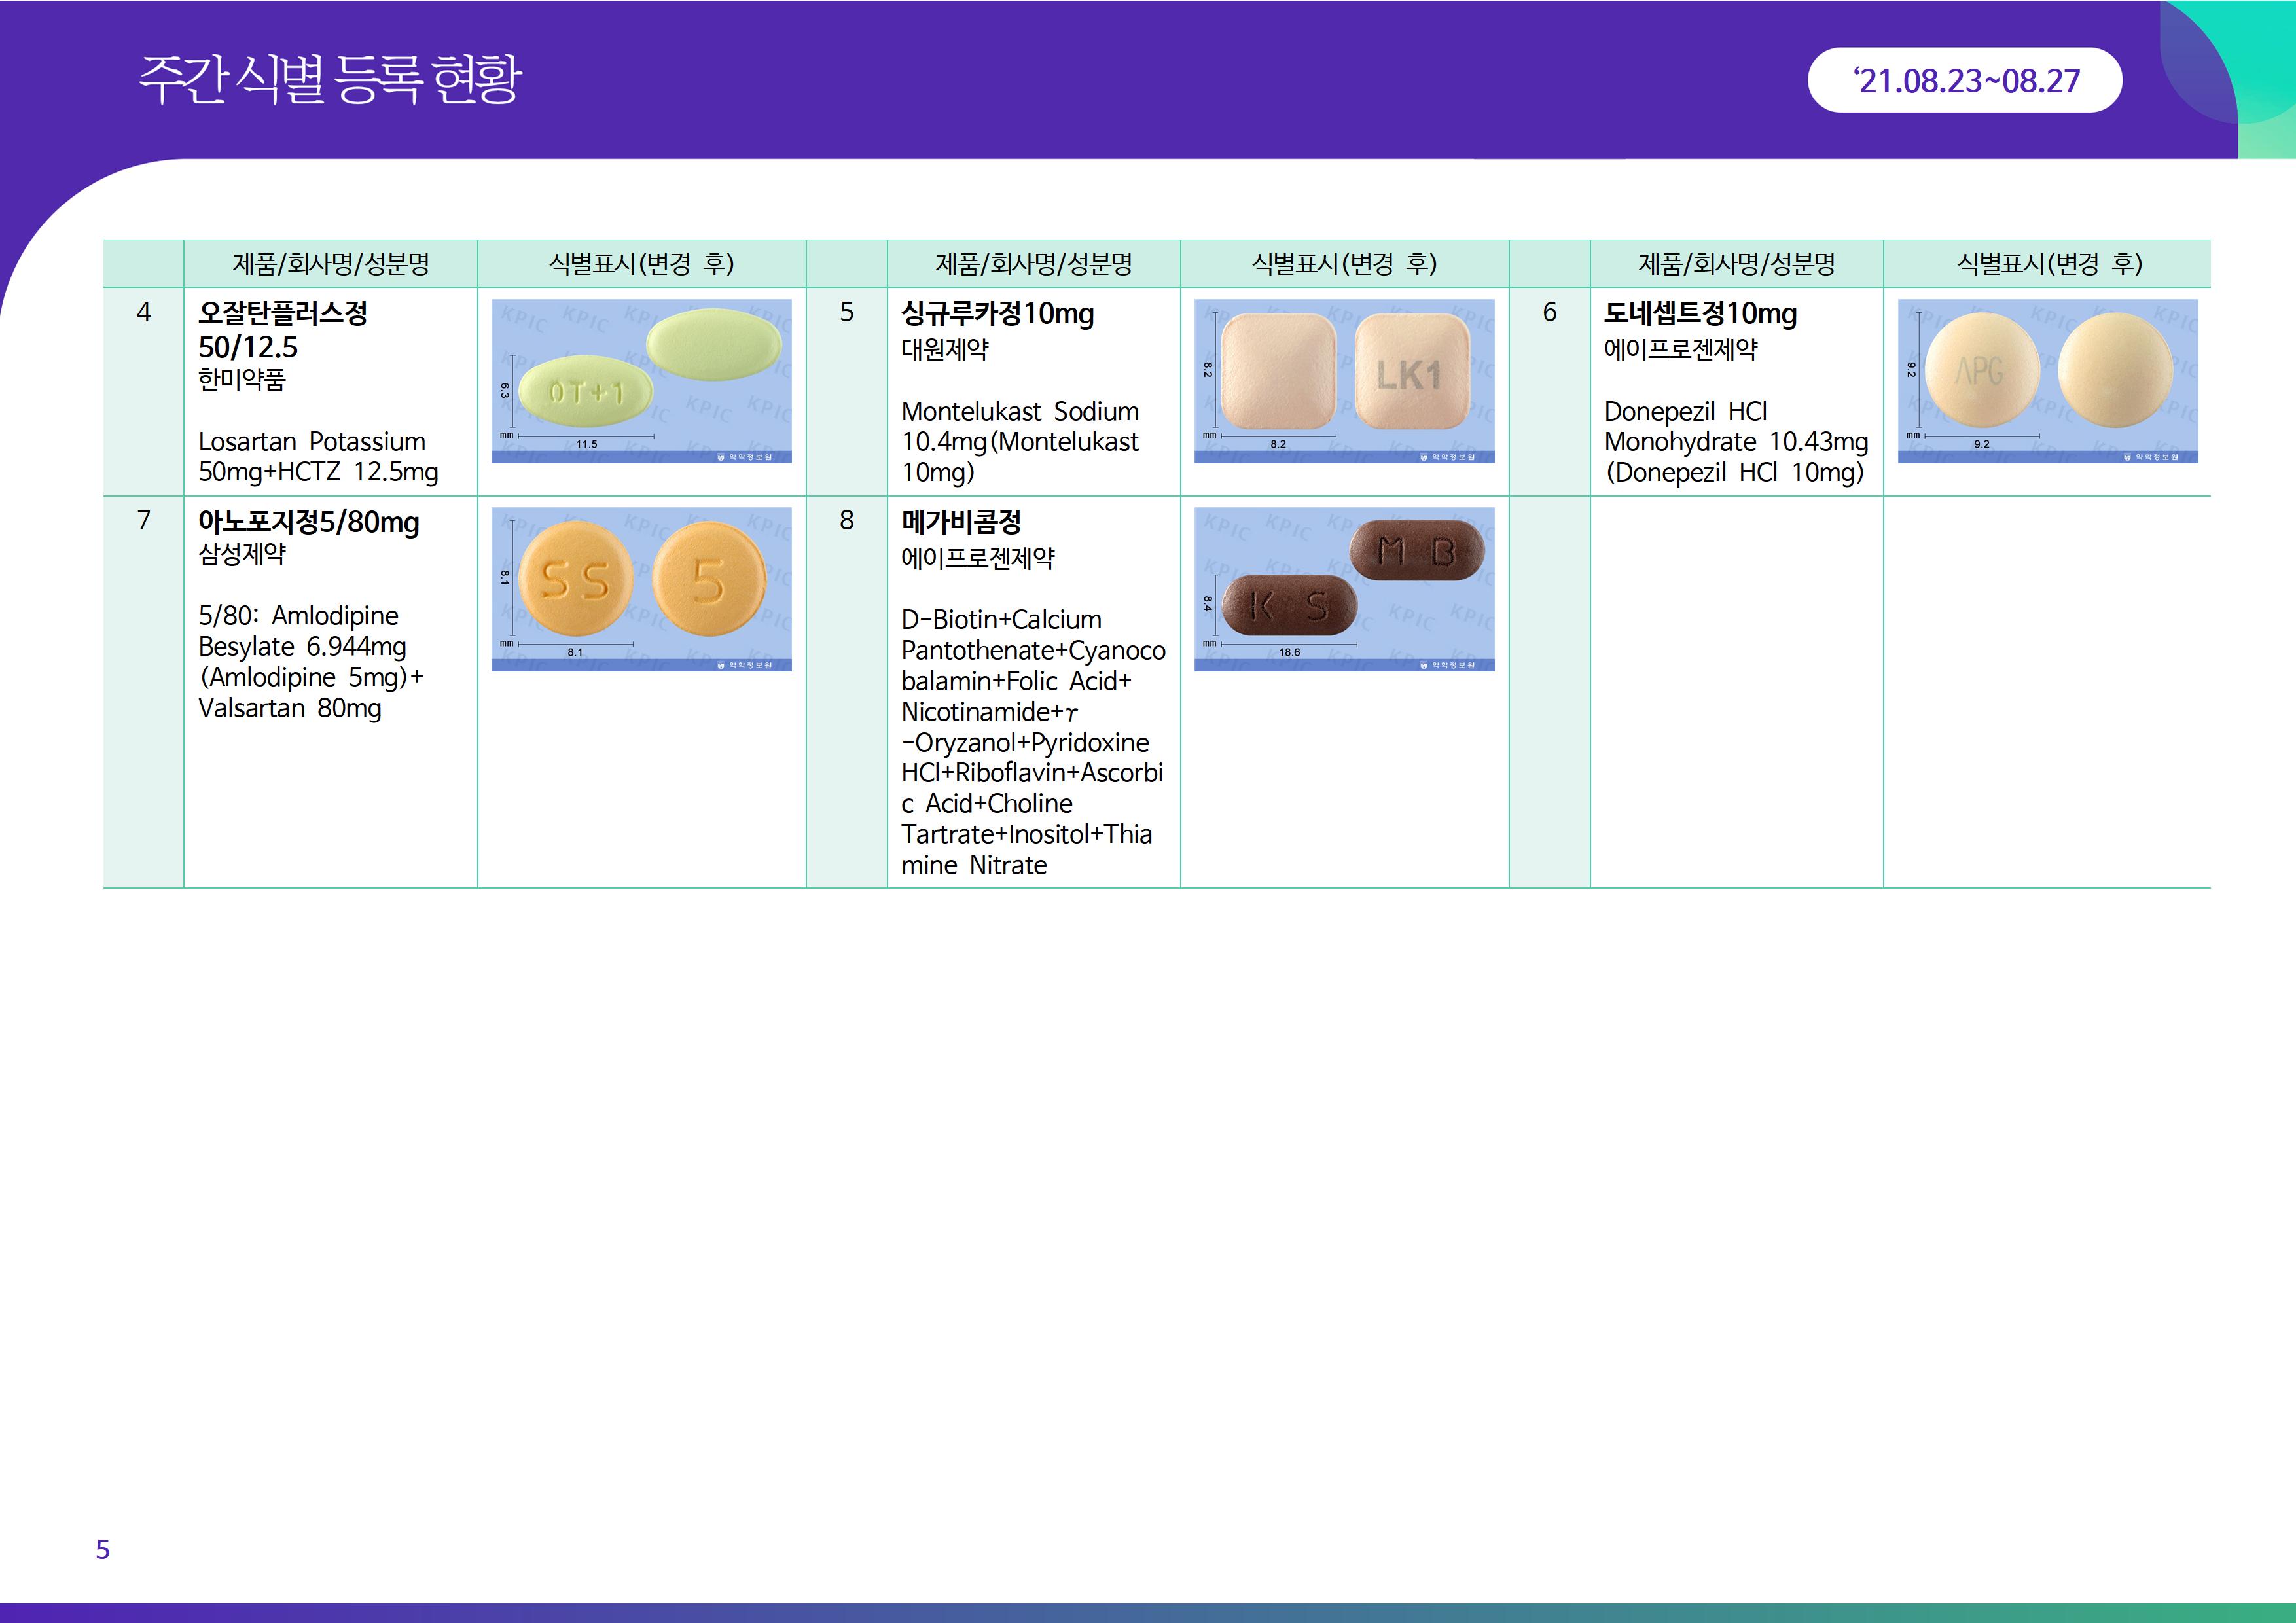The width and height of the screenshot is (2296, 1623).
Task: Click the date range badge '21.08.23~08.27
Action: coord(1964,81)
